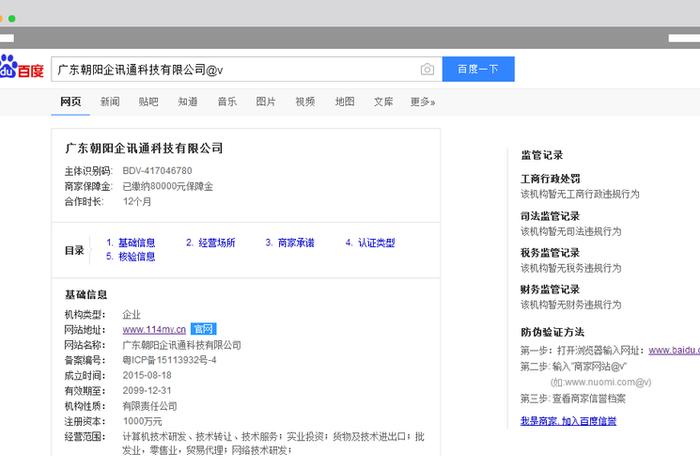
Task: Click the Baidu logo
Action: [21, 67]
